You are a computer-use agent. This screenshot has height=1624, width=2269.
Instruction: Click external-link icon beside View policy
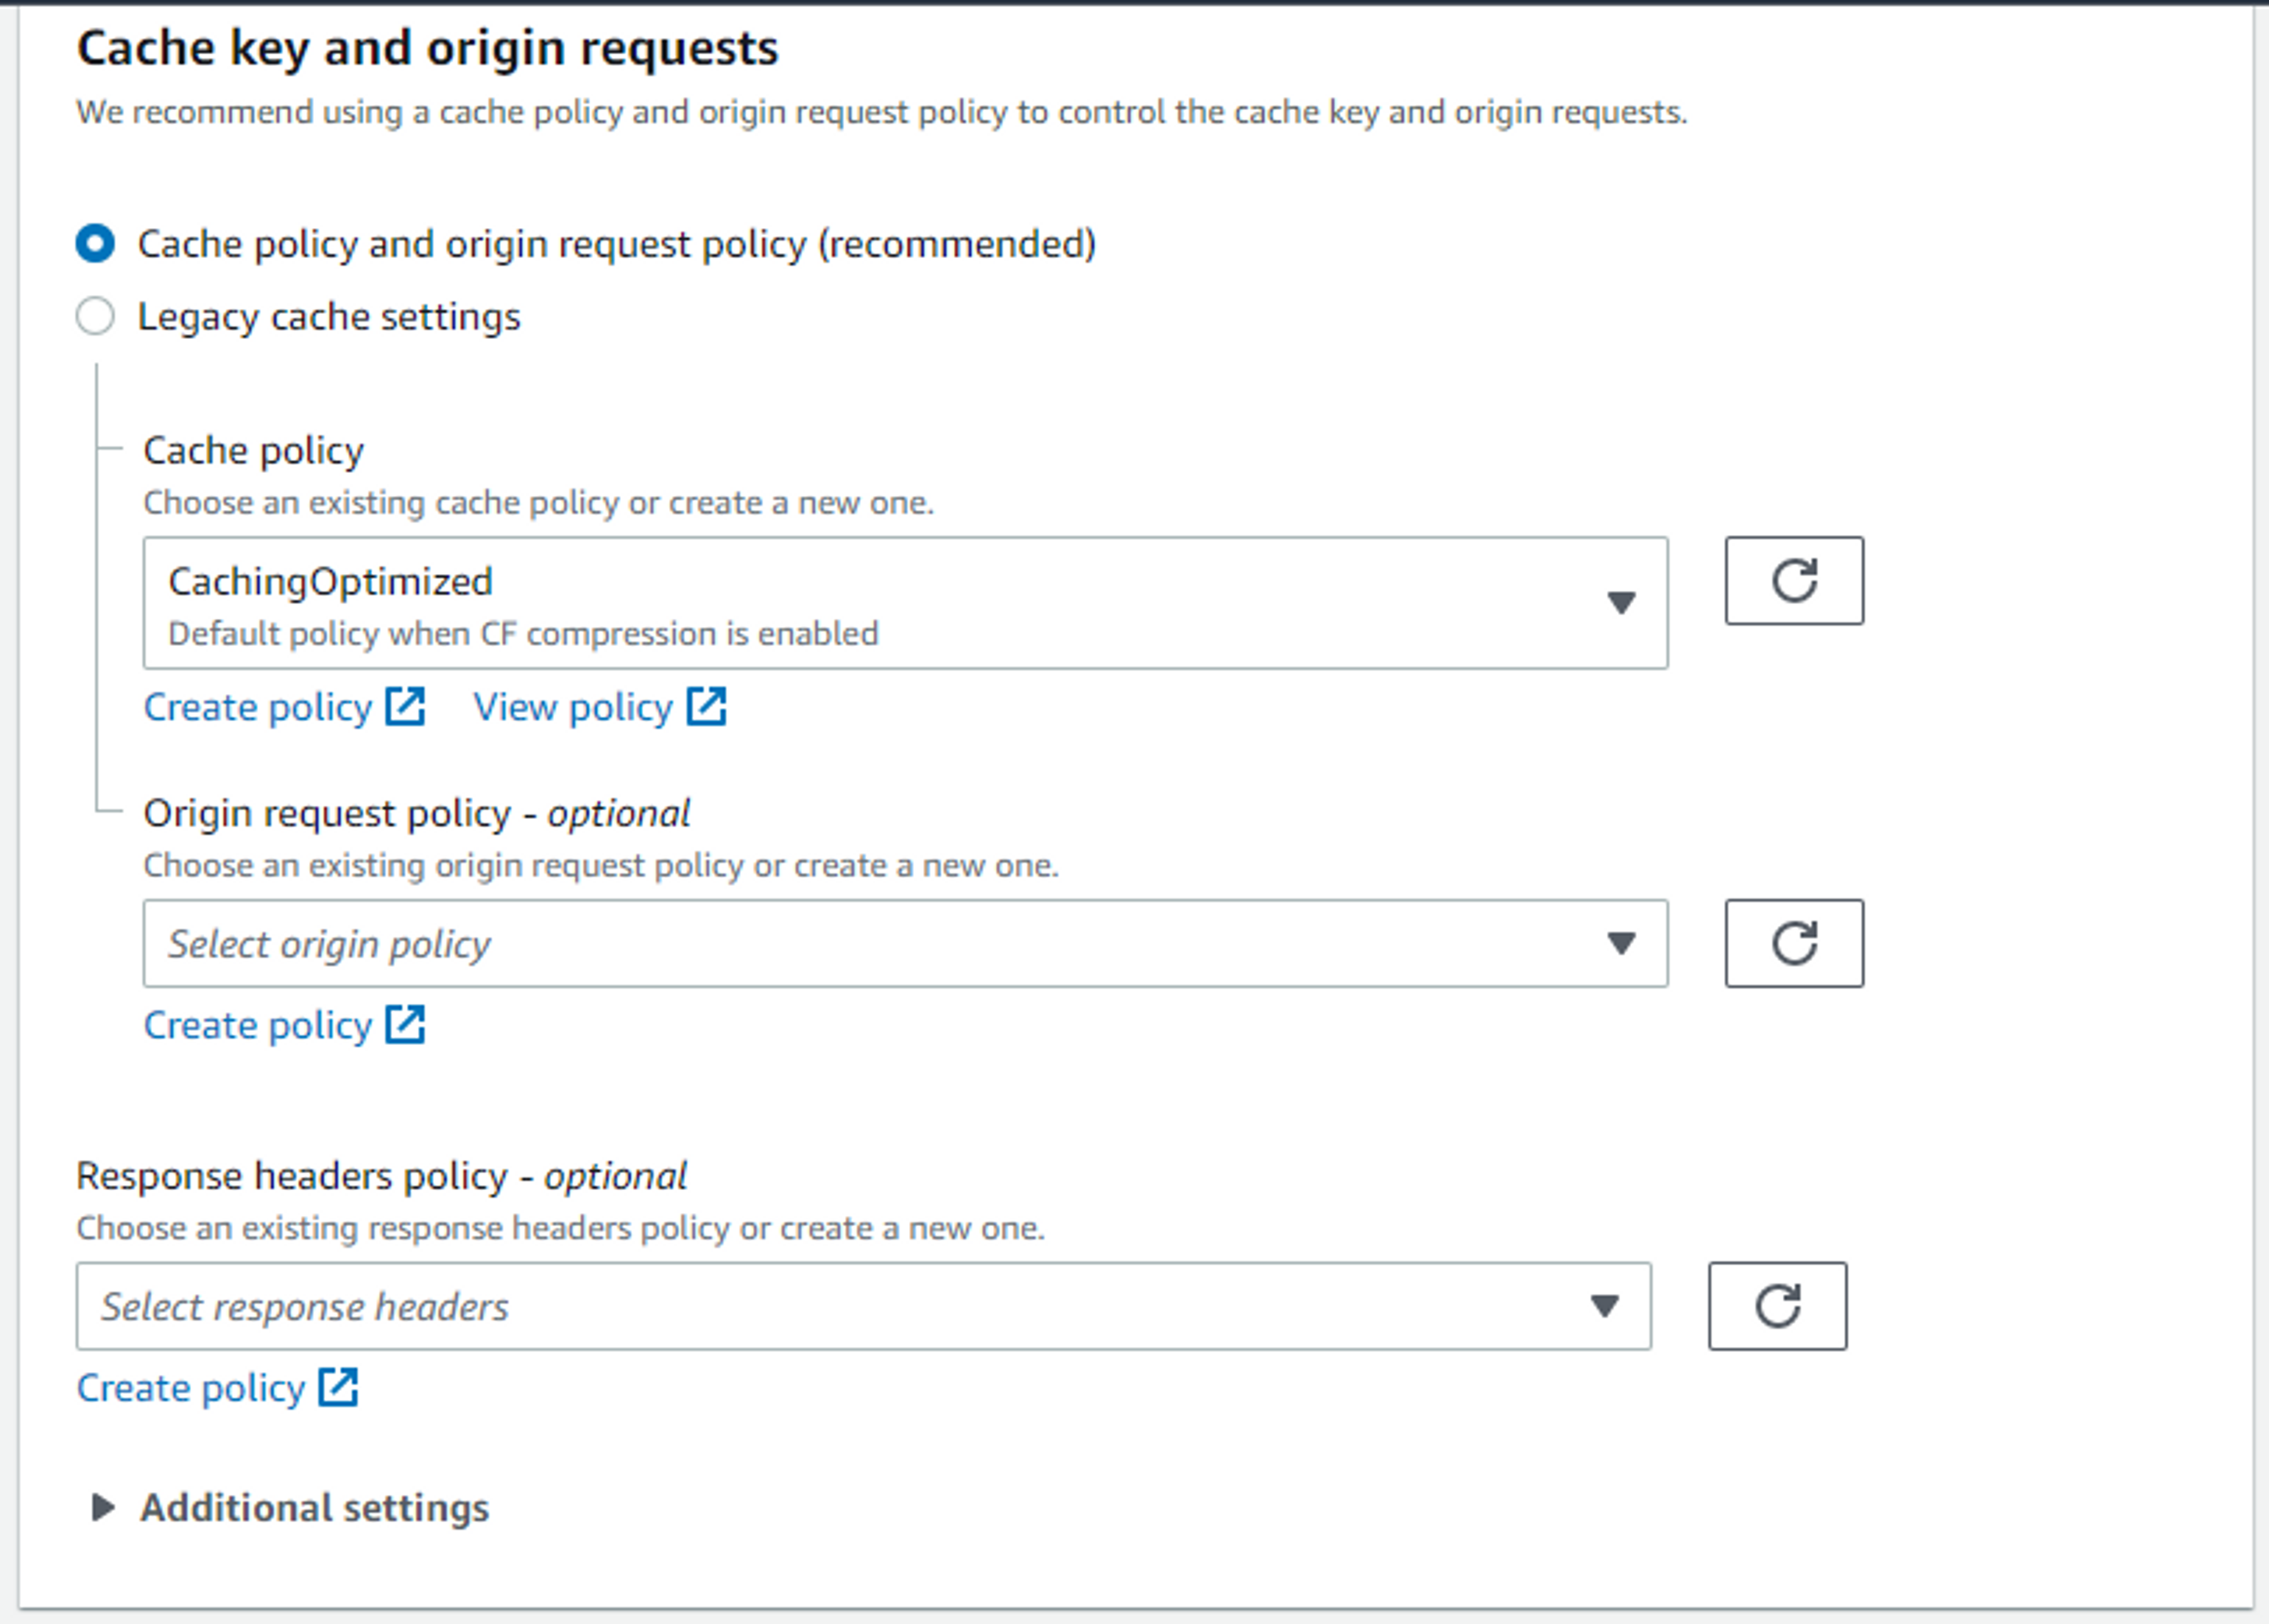(706, 706)
